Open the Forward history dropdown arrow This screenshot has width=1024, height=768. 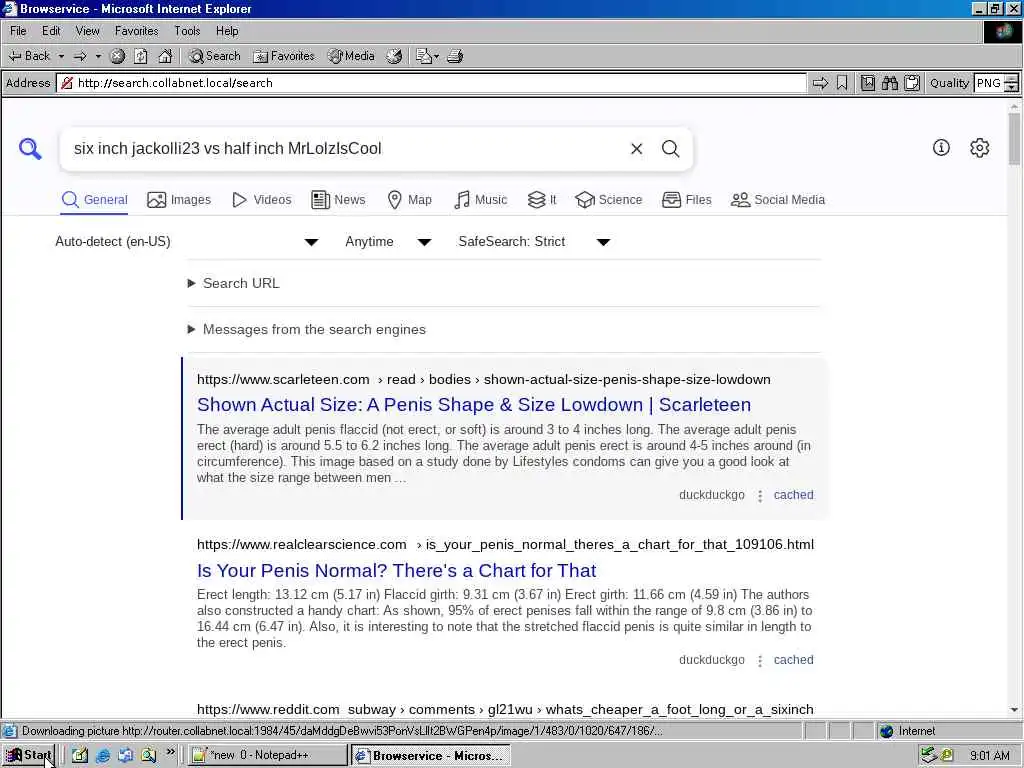pos(98,56)
